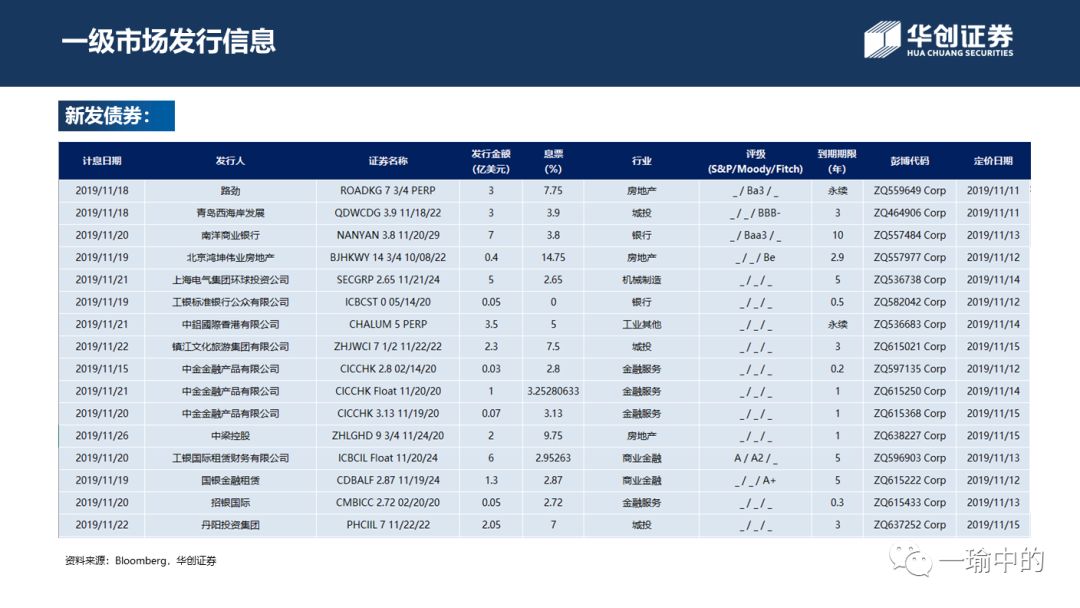Select the CICCHK Float 11/20/20 security cell
The width and height of the screenshot is (1080, 608).
(388, 391)
